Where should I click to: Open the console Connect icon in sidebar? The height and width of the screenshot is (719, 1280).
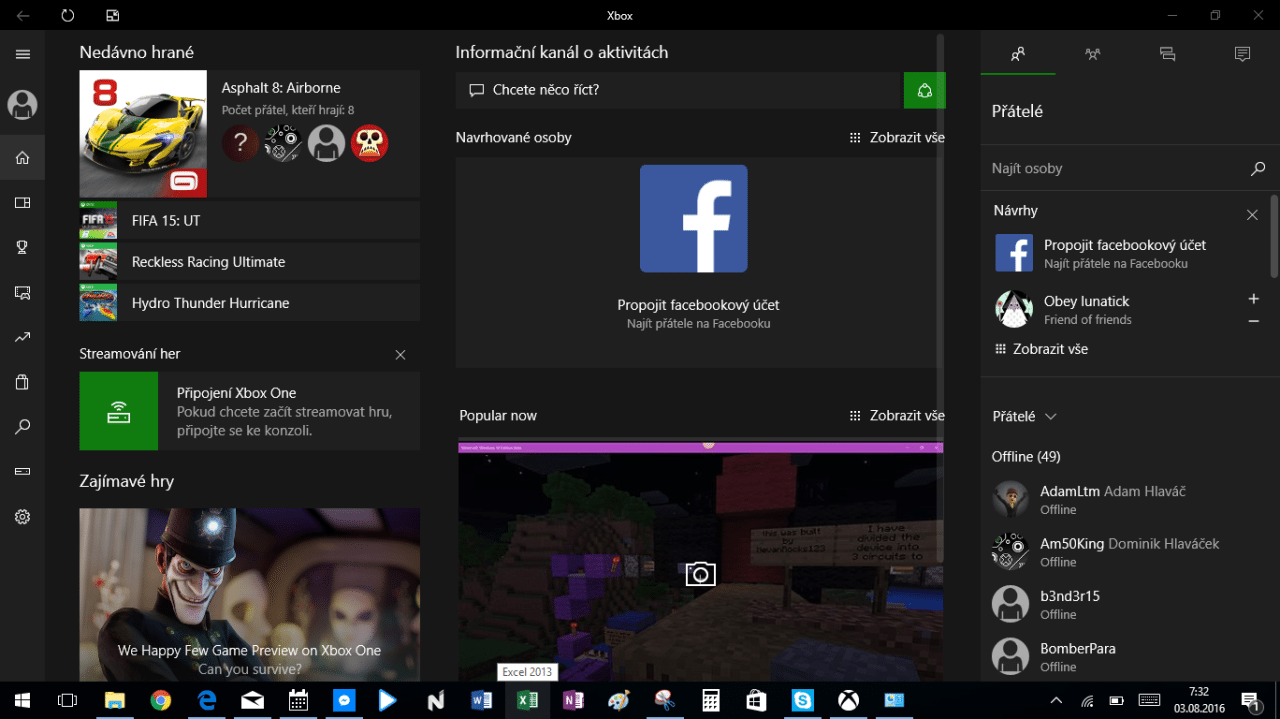coord(23,471)
